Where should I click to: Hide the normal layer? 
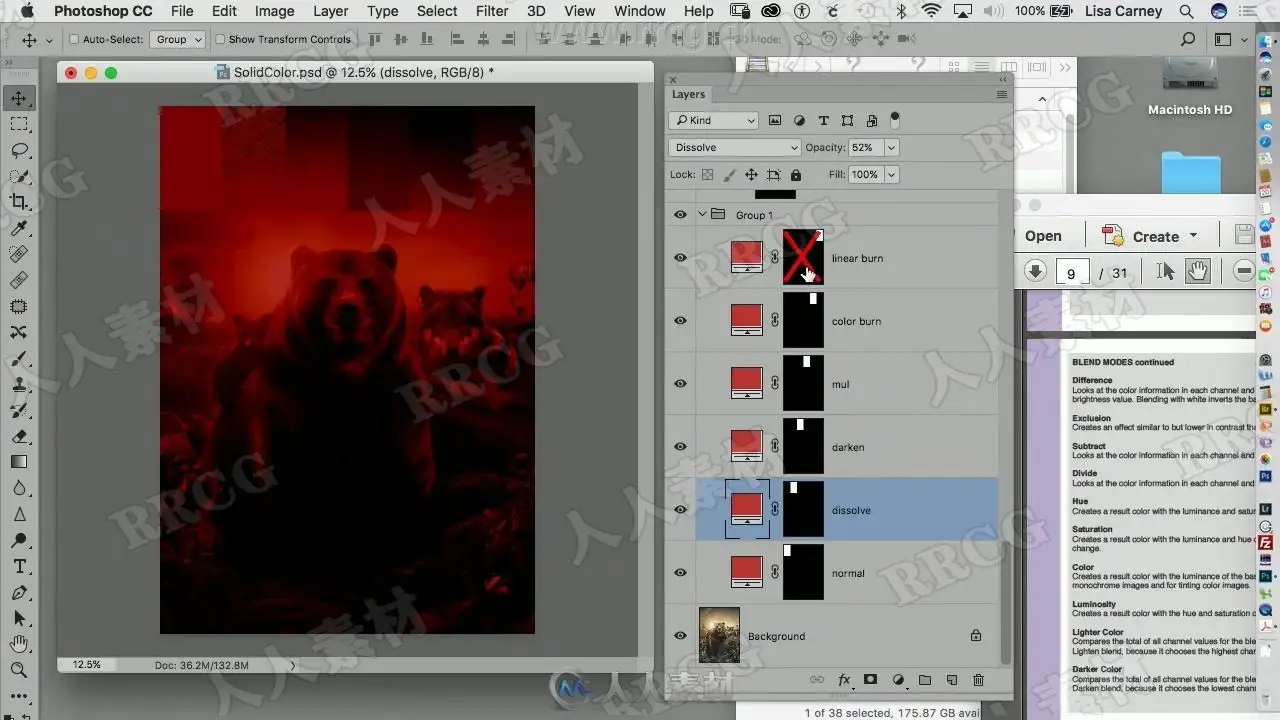pyautogui.click(x=681, y=573)
